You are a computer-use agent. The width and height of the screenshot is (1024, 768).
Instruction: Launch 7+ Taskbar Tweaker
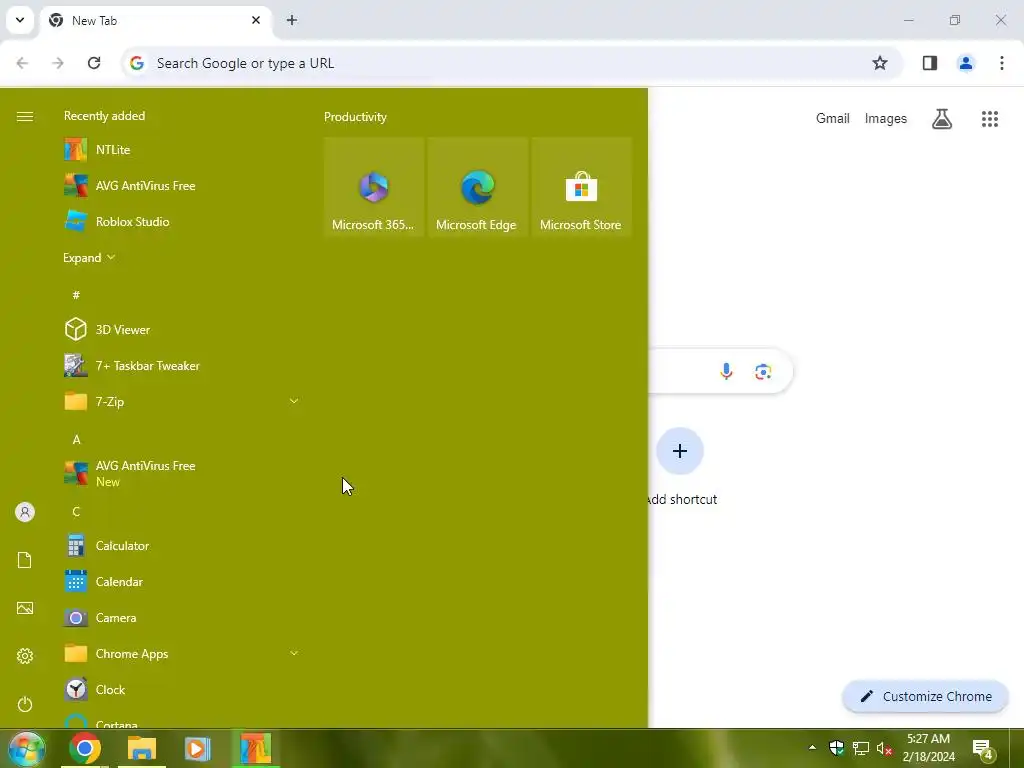[182, 366]
